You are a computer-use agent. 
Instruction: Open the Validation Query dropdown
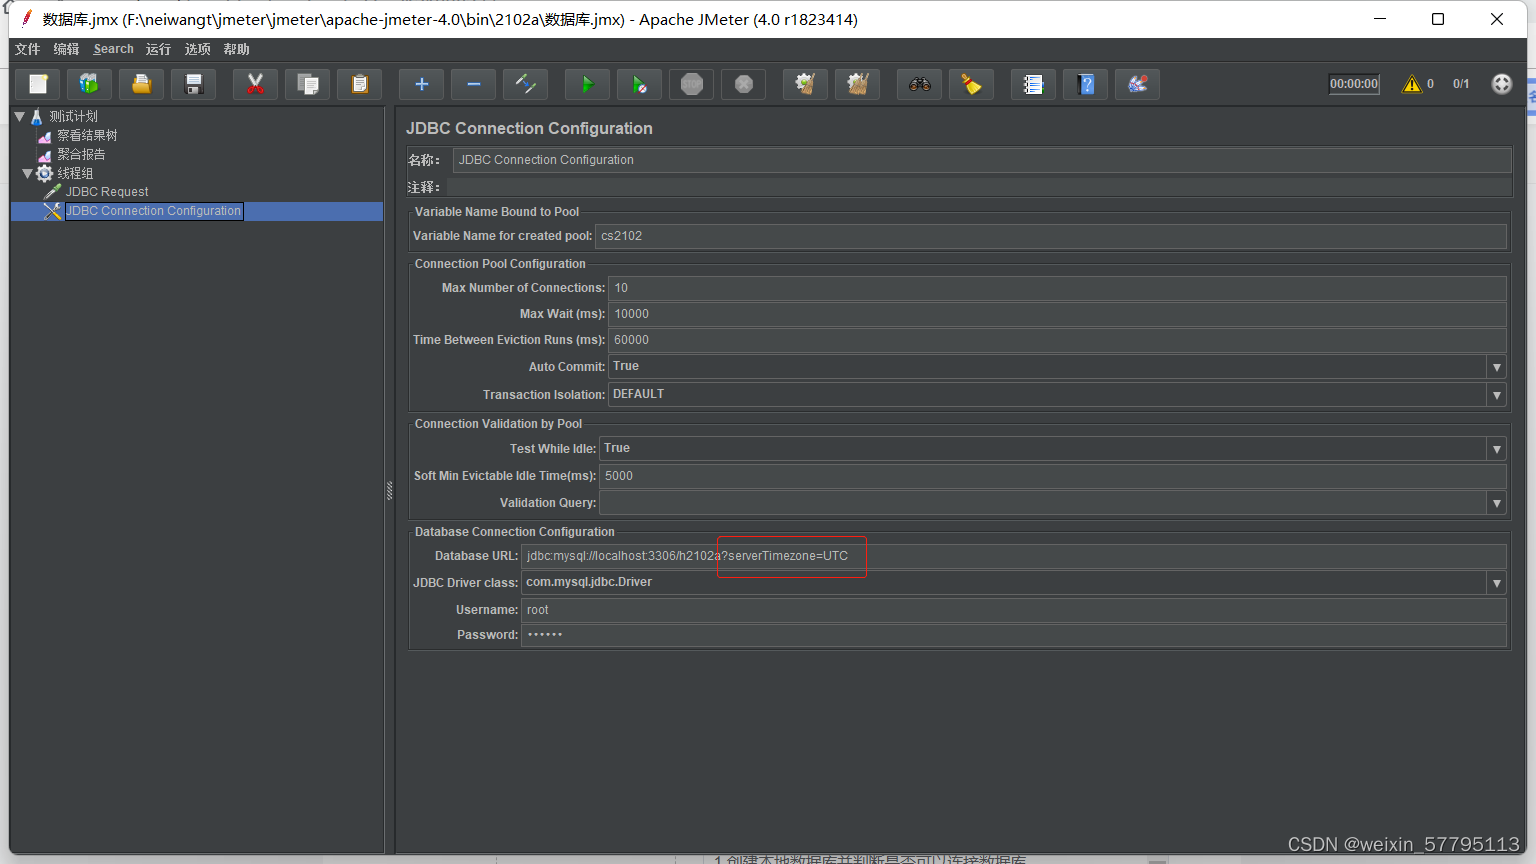(x=1496, y=503)
